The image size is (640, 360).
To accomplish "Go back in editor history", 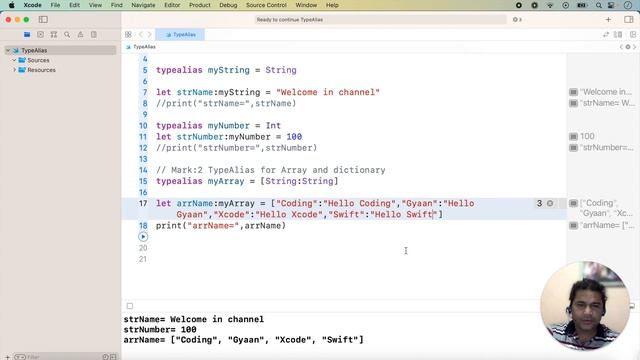I will (x=140, y=35).
